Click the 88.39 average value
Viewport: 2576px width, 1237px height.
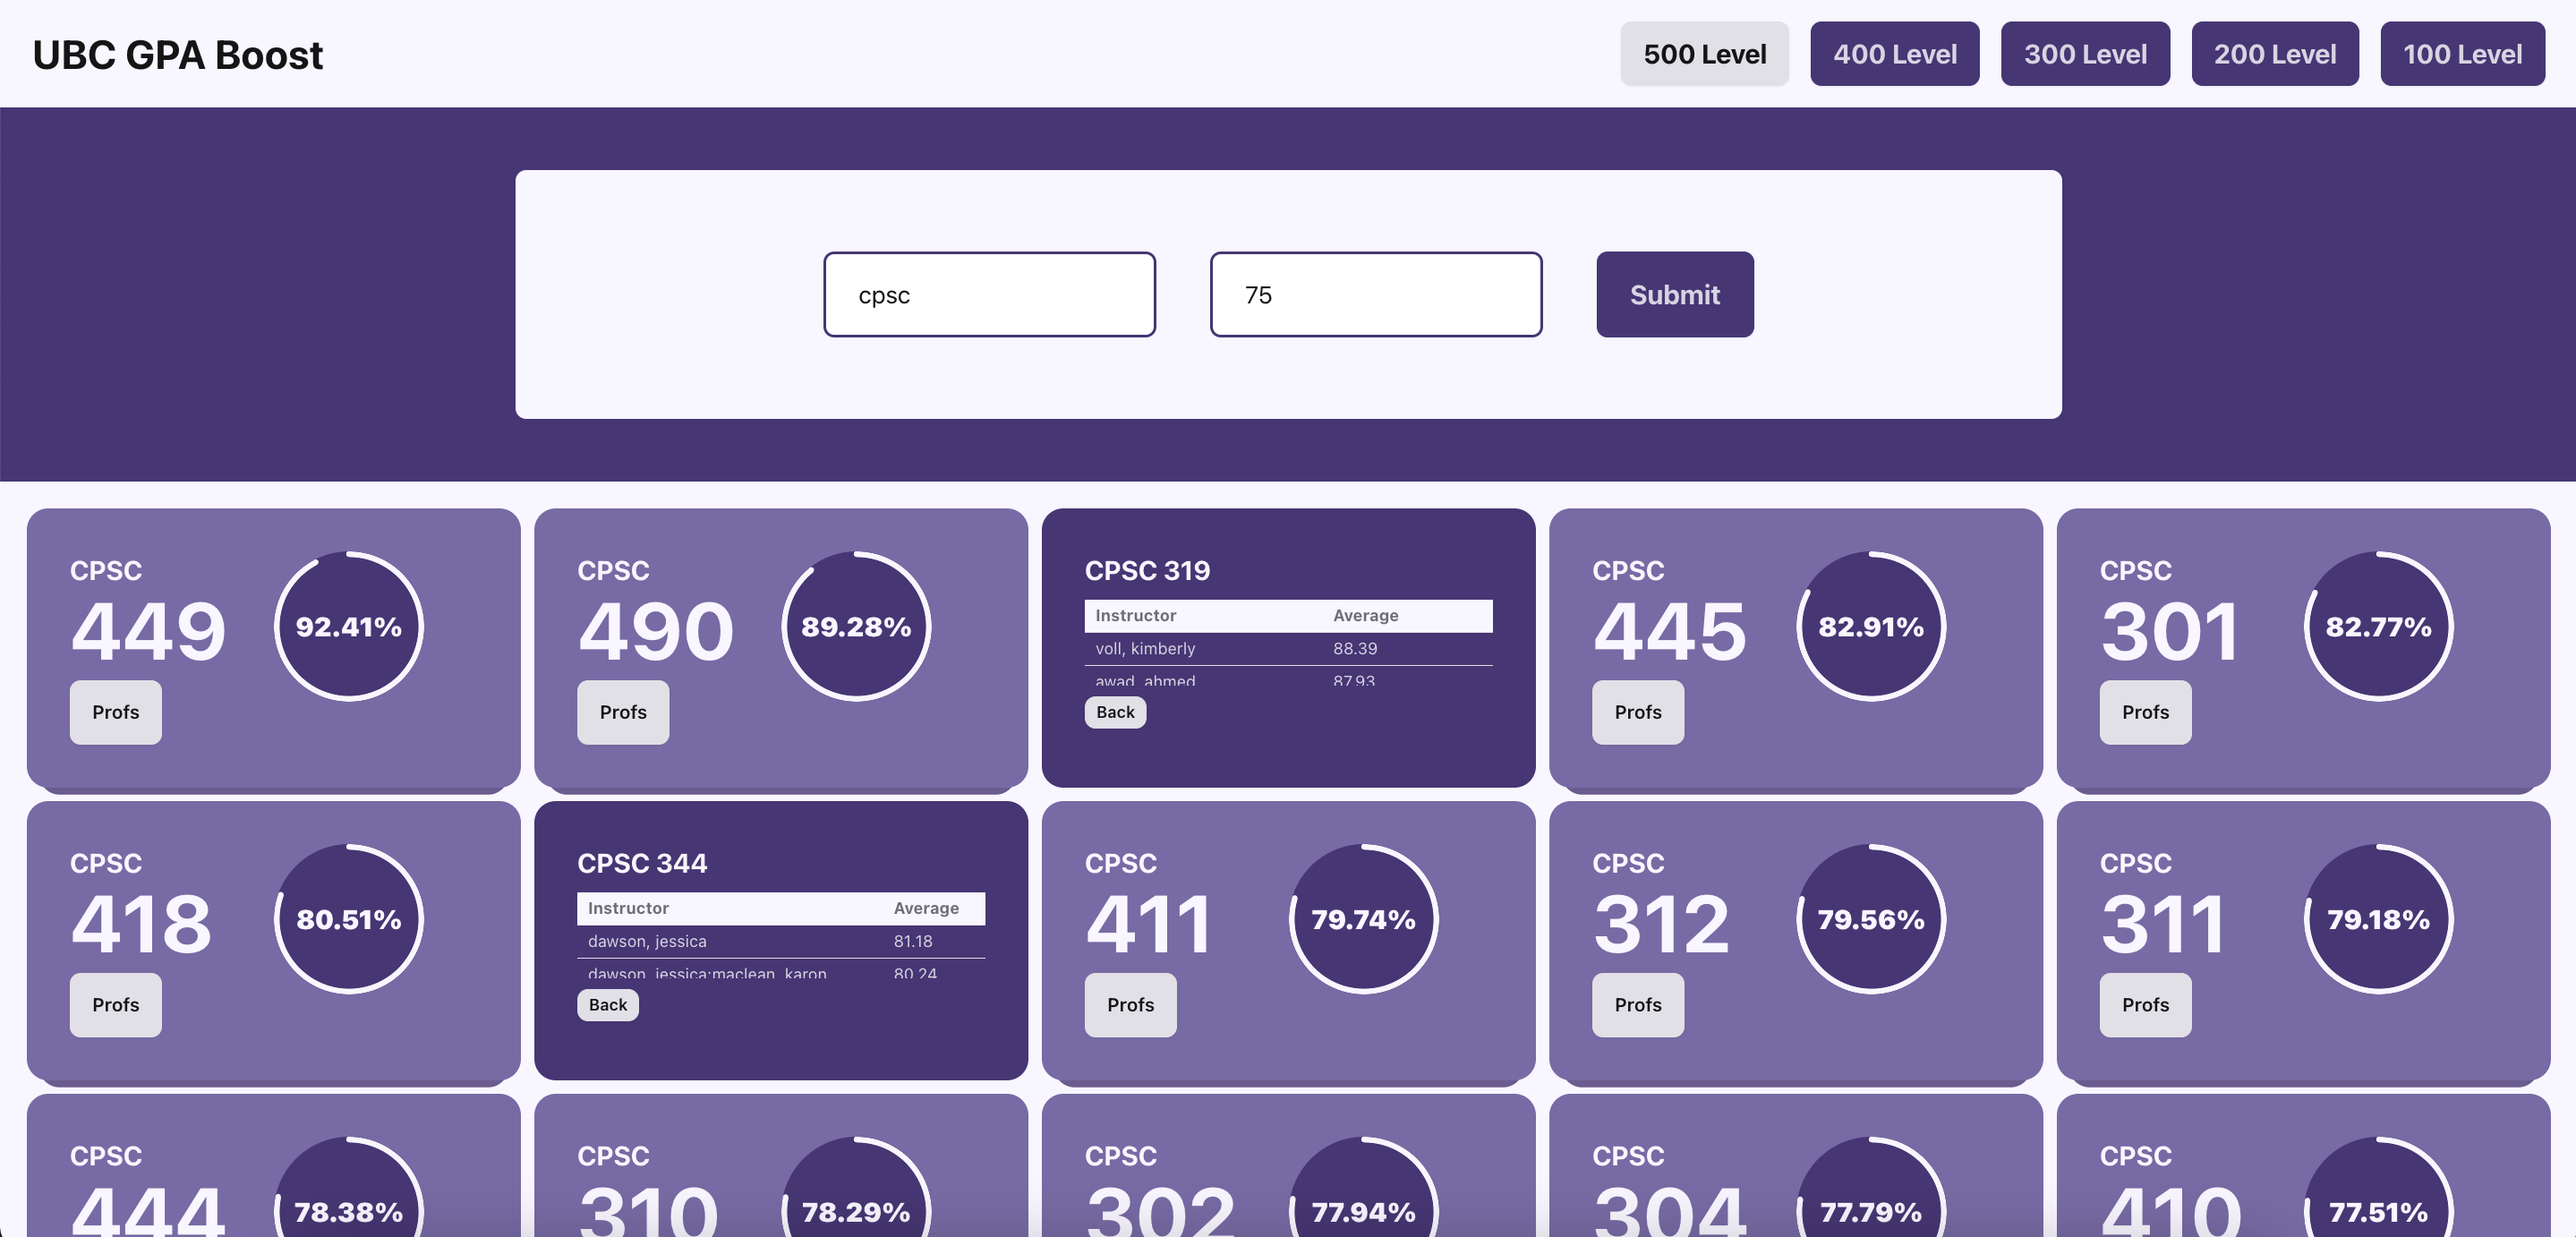(x=1355, y=649)
